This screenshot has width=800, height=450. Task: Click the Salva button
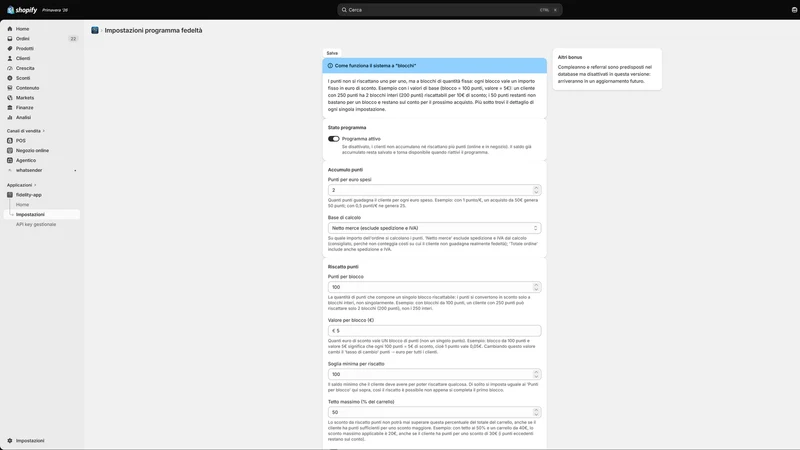point(332,53)
